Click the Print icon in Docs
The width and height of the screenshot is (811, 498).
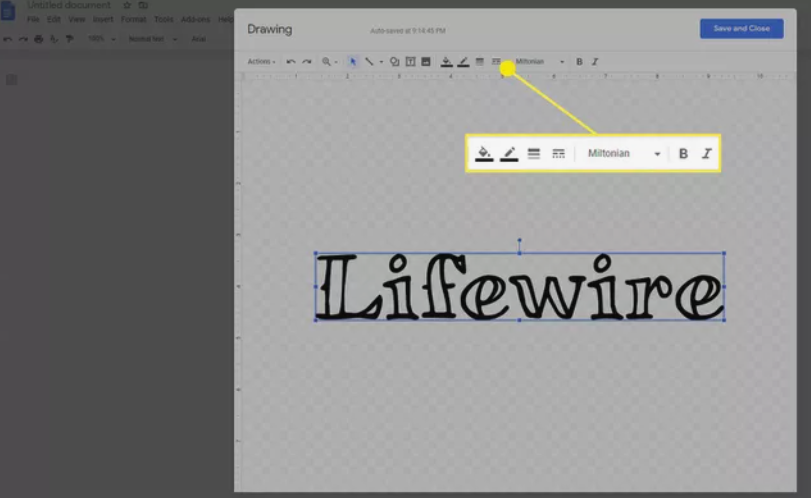coord(39,39)
